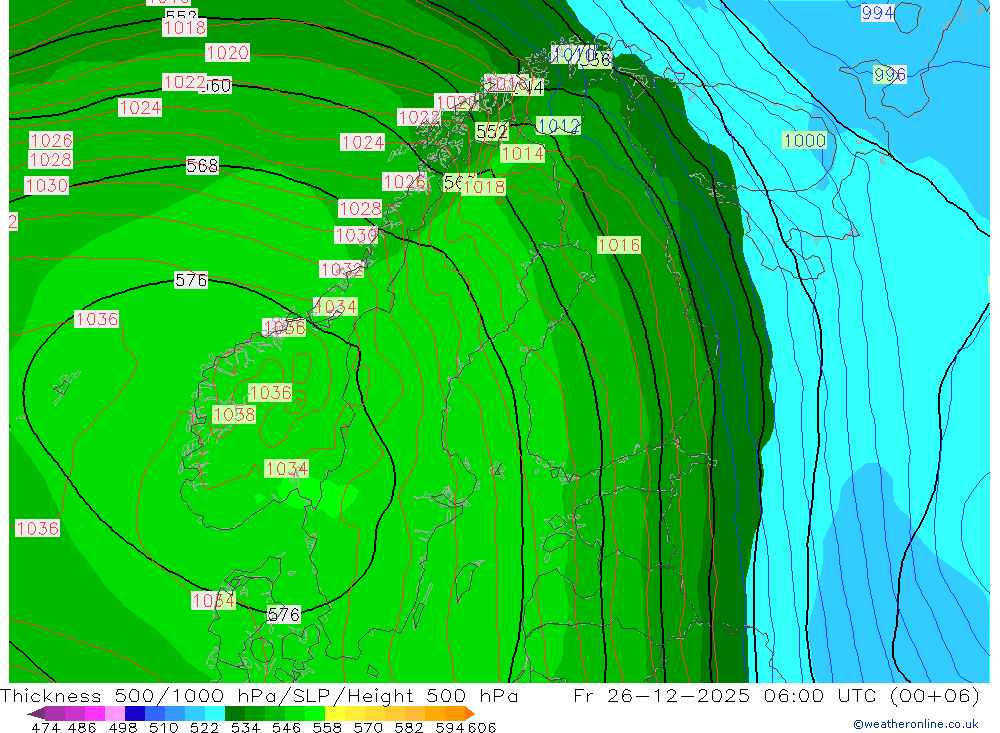Click the "1038" high pressure label
Screen dimensions: 1000x733
click(x=234, y=415)
